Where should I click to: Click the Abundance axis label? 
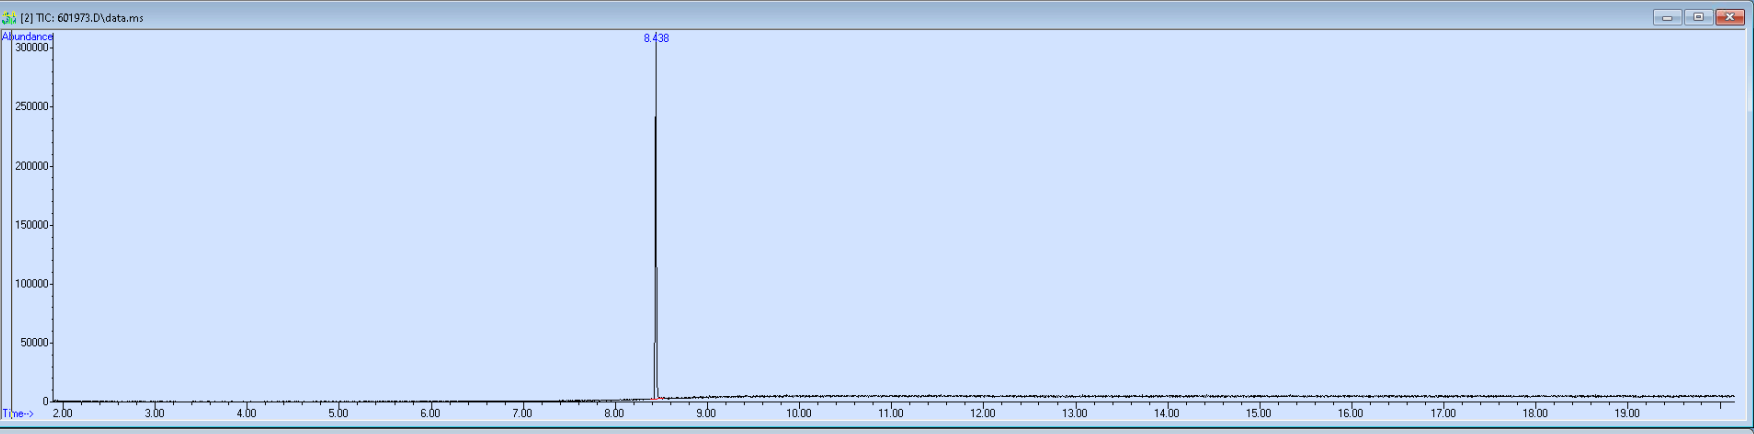pos(27,37)
